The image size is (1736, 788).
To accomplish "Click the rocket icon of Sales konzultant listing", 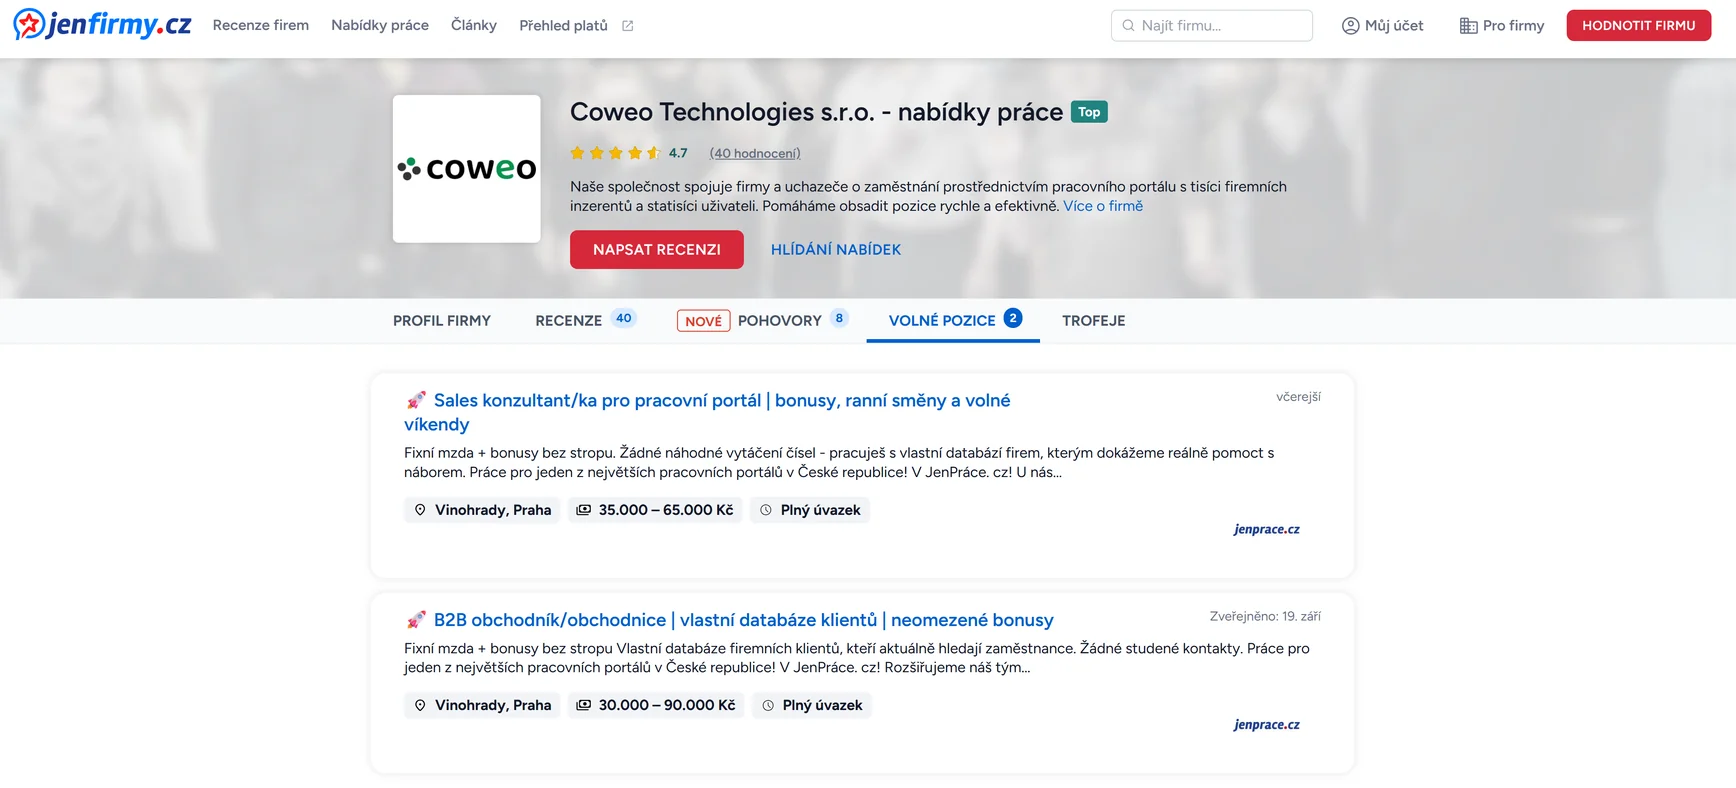I will coord(416,400).
